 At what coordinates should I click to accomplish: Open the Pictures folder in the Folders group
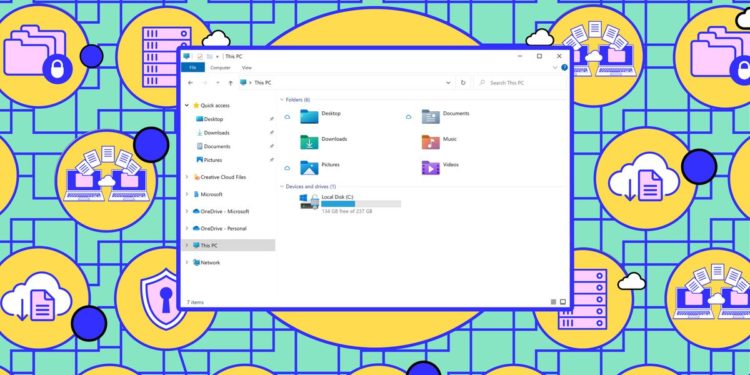[309, 167]
